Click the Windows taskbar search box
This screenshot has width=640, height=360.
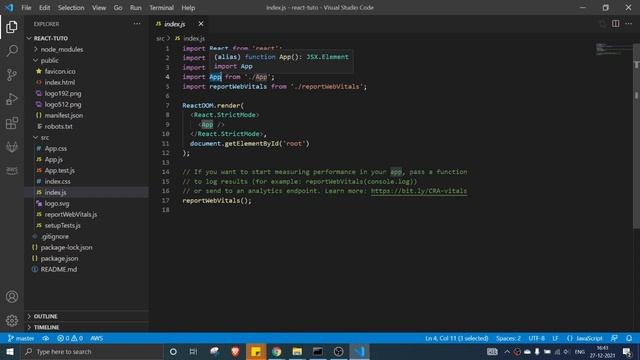92,351
